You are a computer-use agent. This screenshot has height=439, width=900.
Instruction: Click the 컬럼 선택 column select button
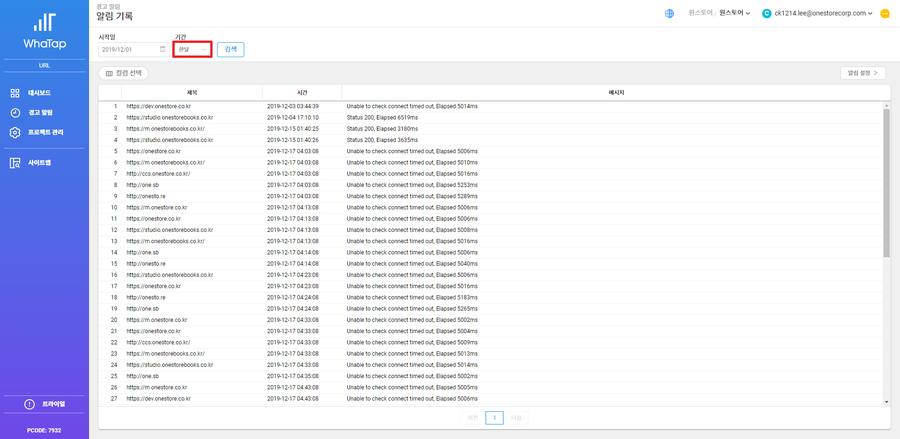point(124,73)
